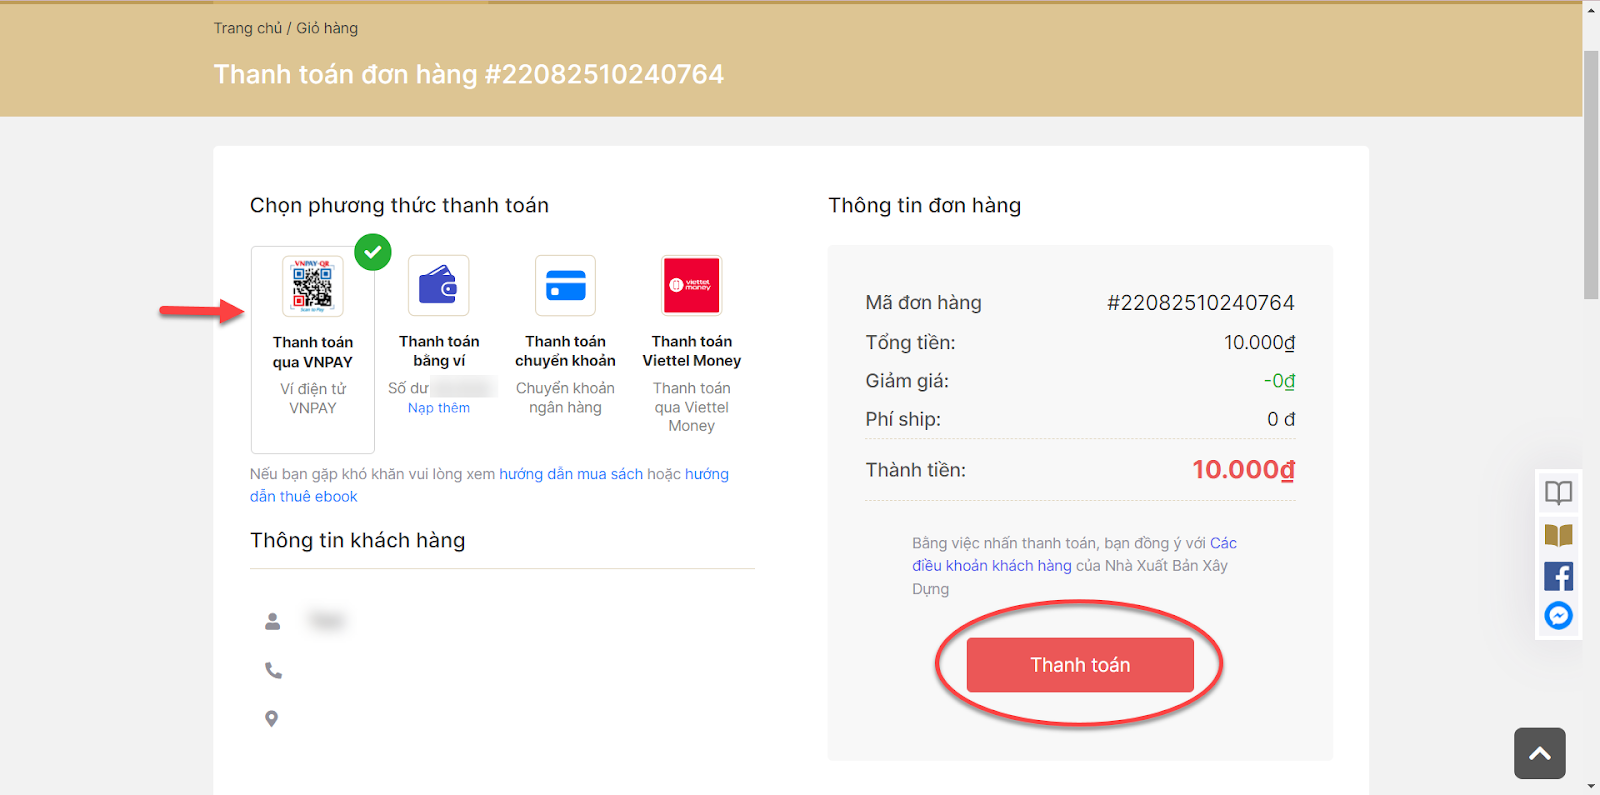Open 'Nạp thêm' wallet top-up link
The height and width of the screenshot is (795, 1600).
(438, 408)
